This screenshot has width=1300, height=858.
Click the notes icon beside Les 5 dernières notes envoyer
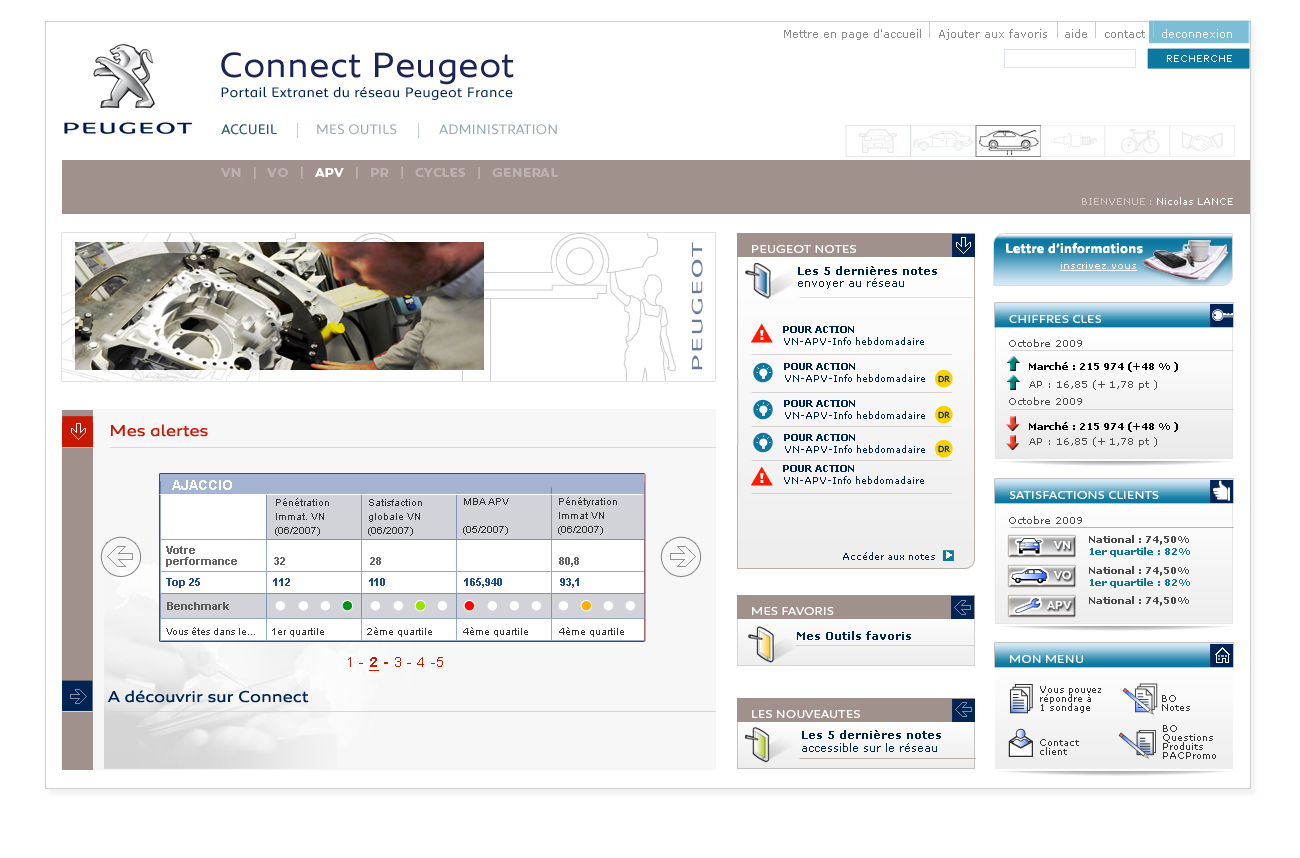coord(760,280)
